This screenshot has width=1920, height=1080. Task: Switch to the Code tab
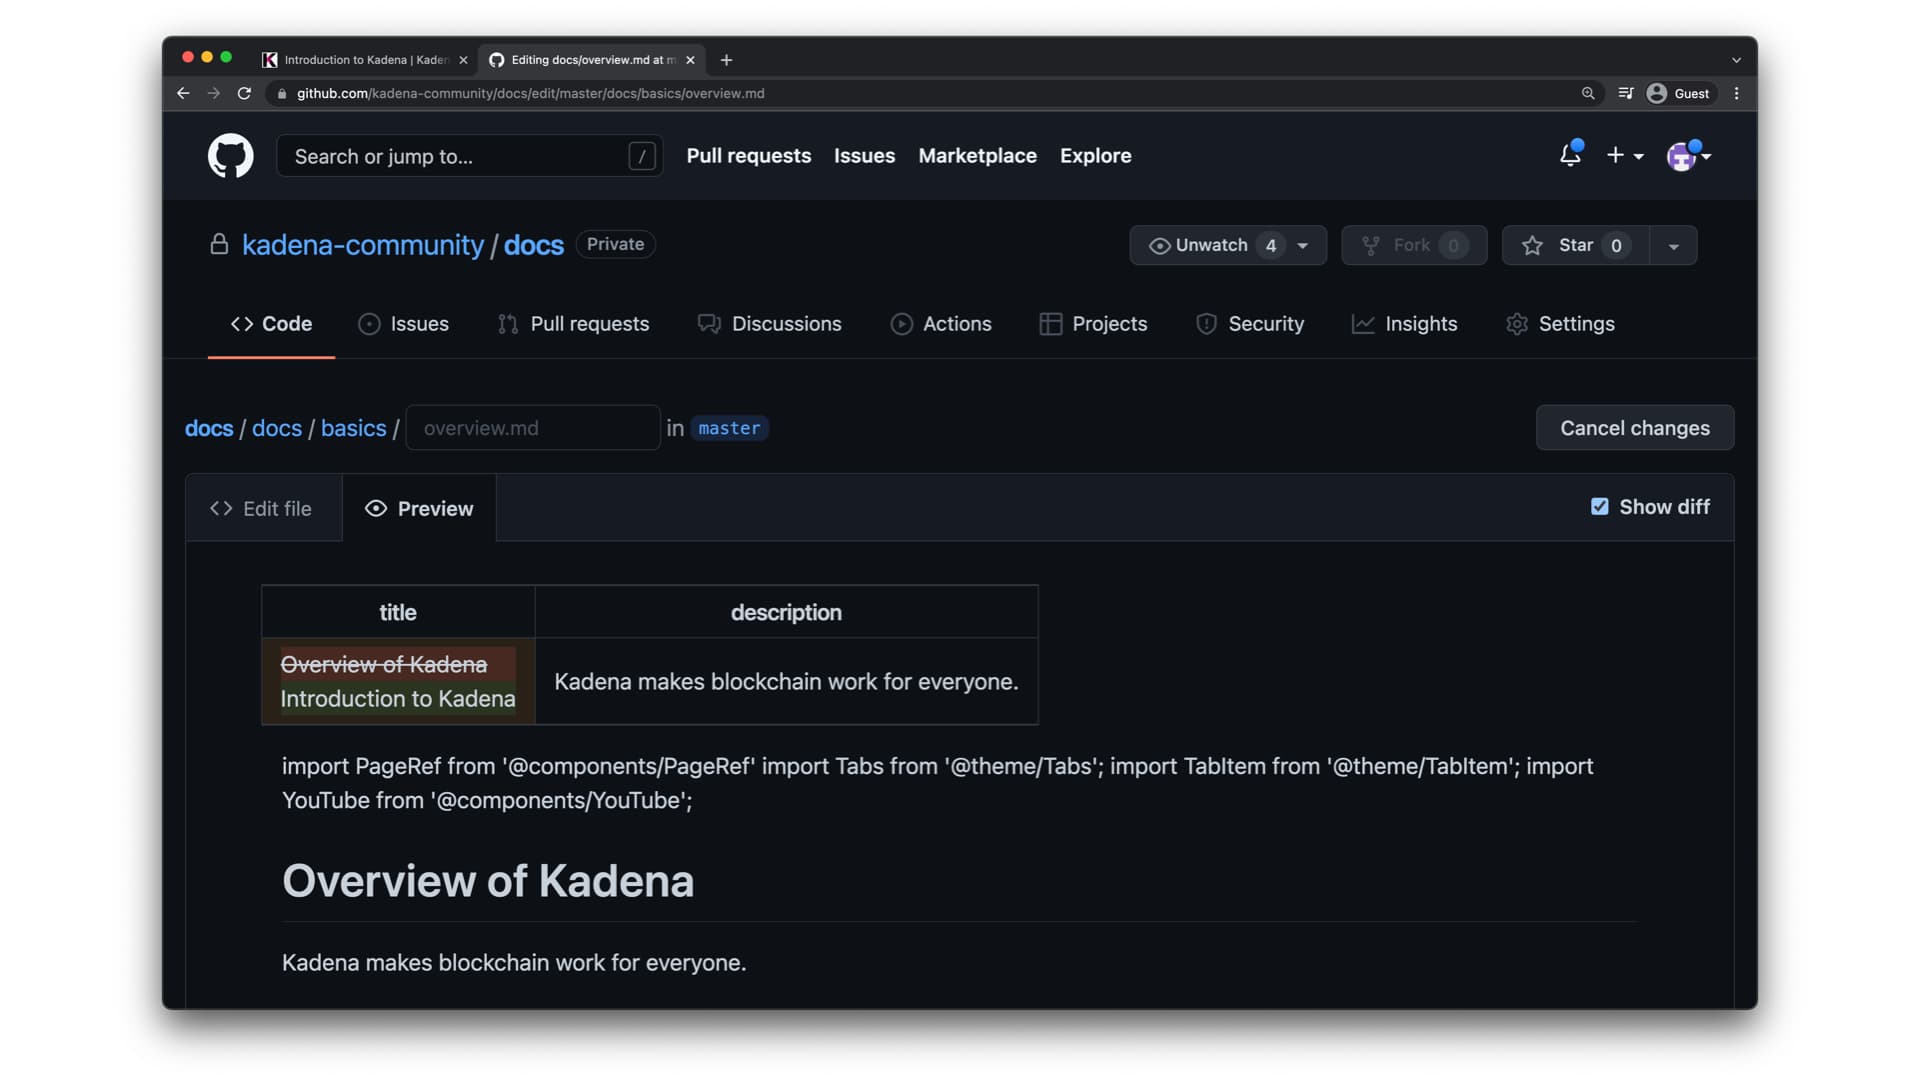(271, 324)
